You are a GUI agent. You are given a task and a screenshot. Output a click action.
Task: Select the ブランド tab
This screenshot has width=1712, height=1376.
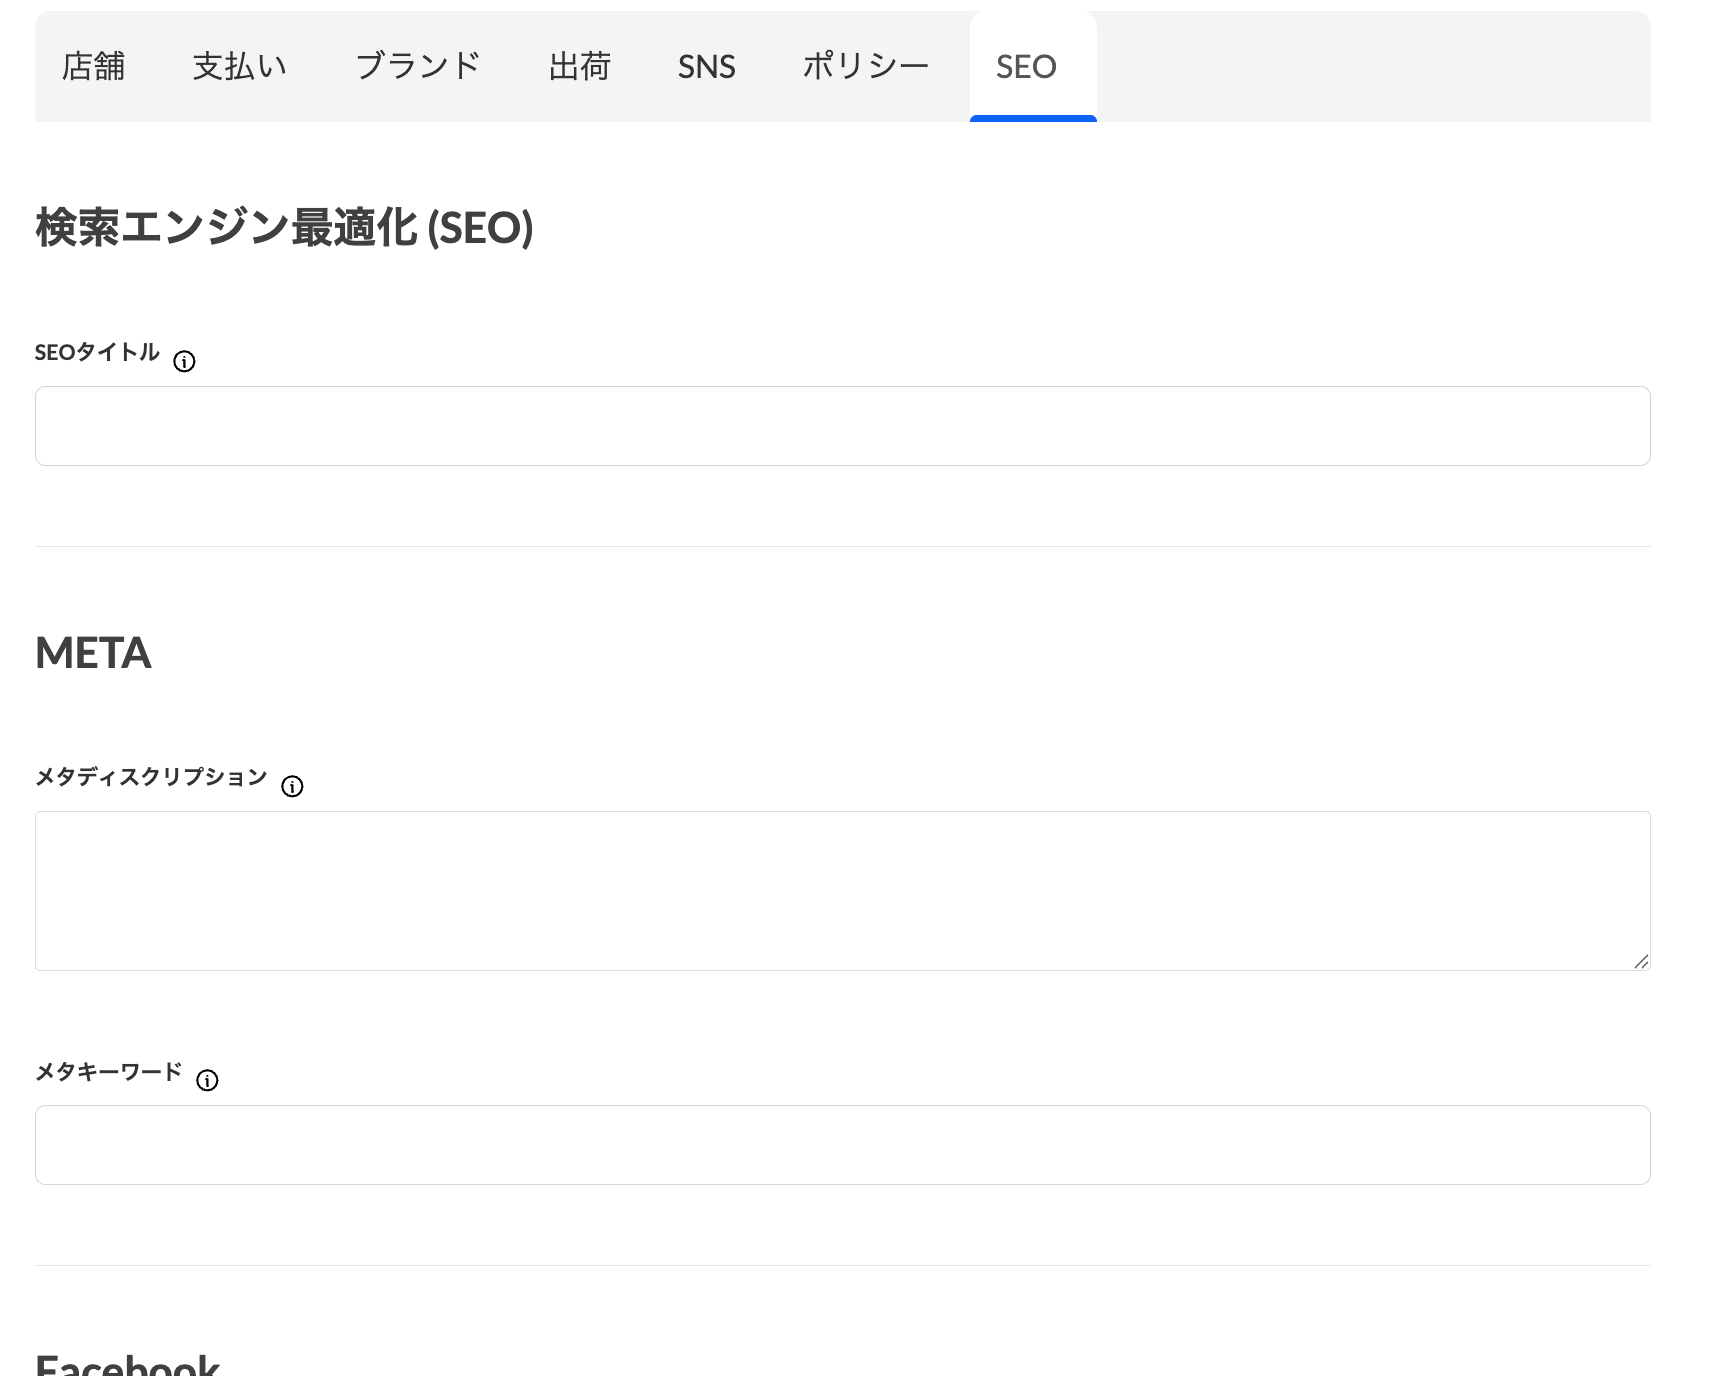click(418, 67)
